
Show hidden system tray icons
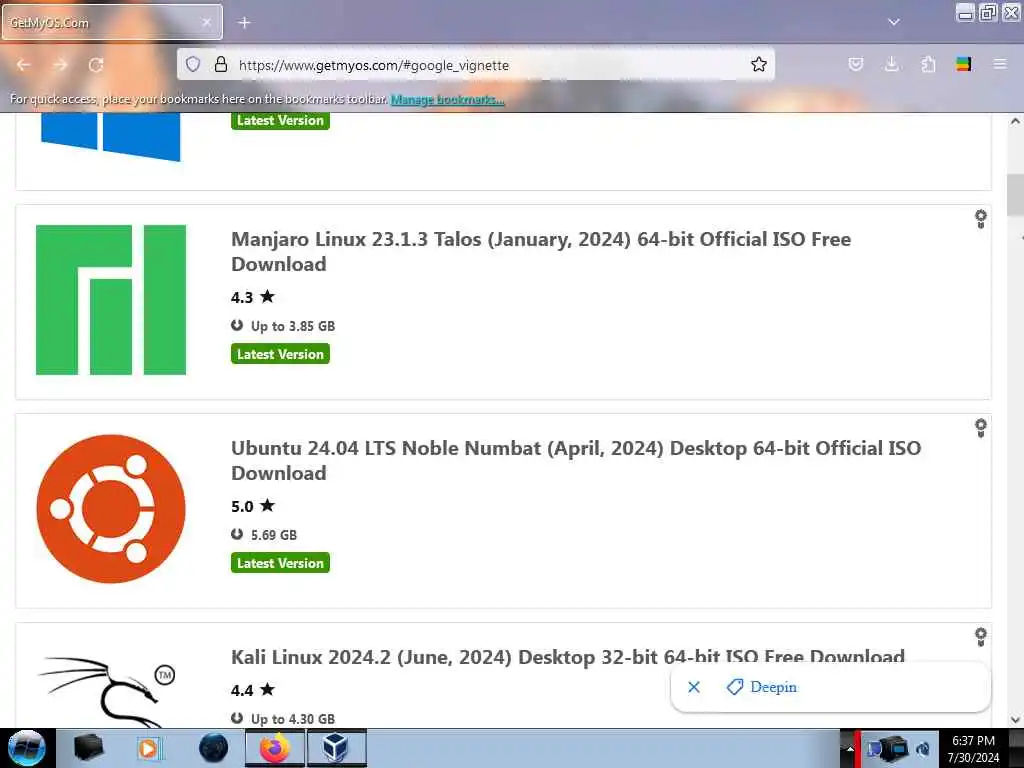[850, 749]
